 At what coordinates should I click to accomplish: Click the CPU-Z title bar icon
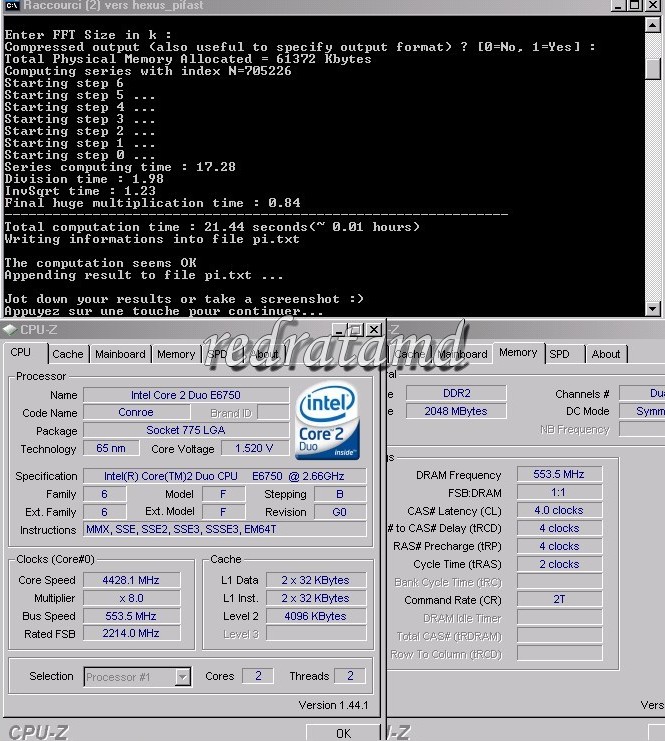9,329
